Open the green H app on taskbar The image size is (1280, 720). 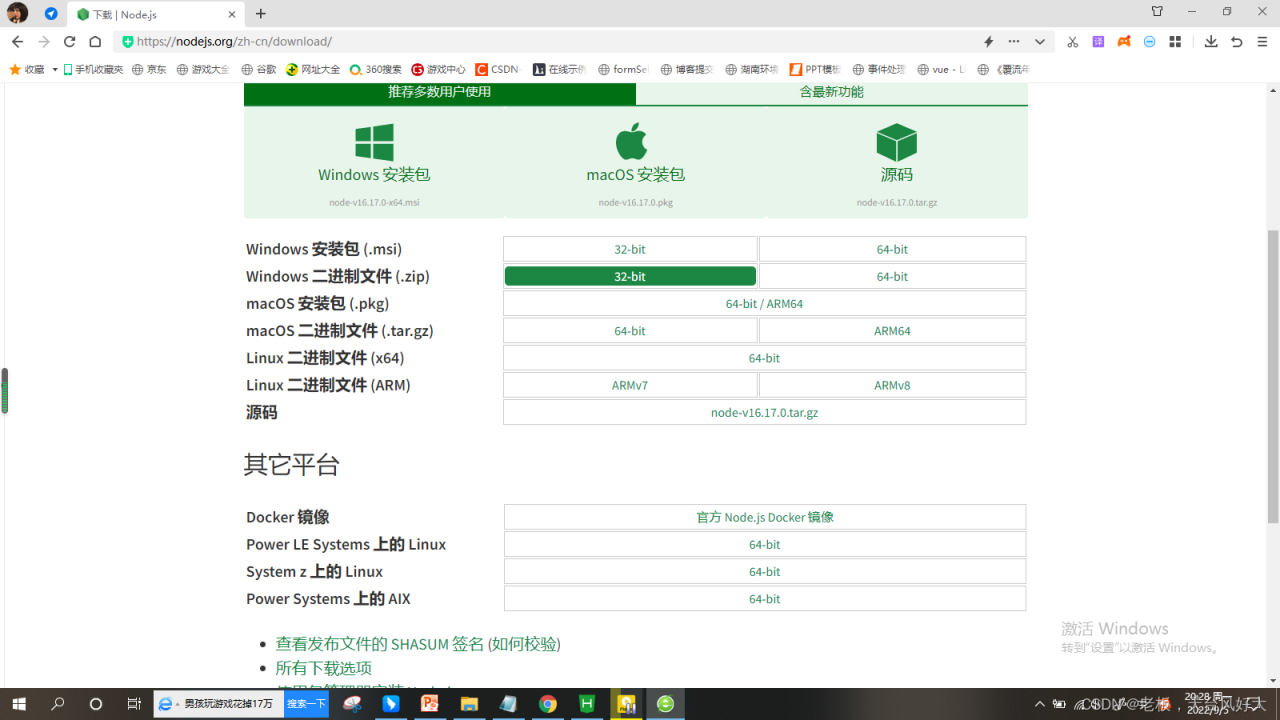pos(587,704)
